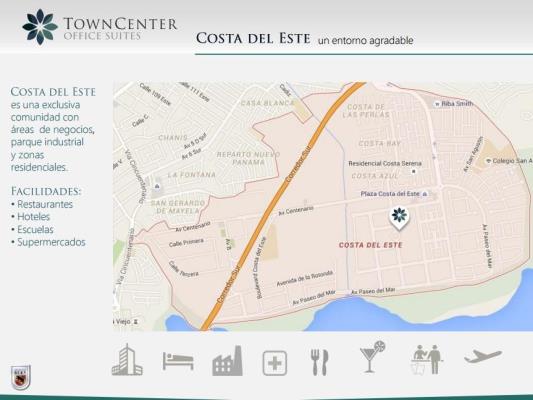Click the school crest shield icon
Screen dimensions: 533x400
(x=21, y=377)
